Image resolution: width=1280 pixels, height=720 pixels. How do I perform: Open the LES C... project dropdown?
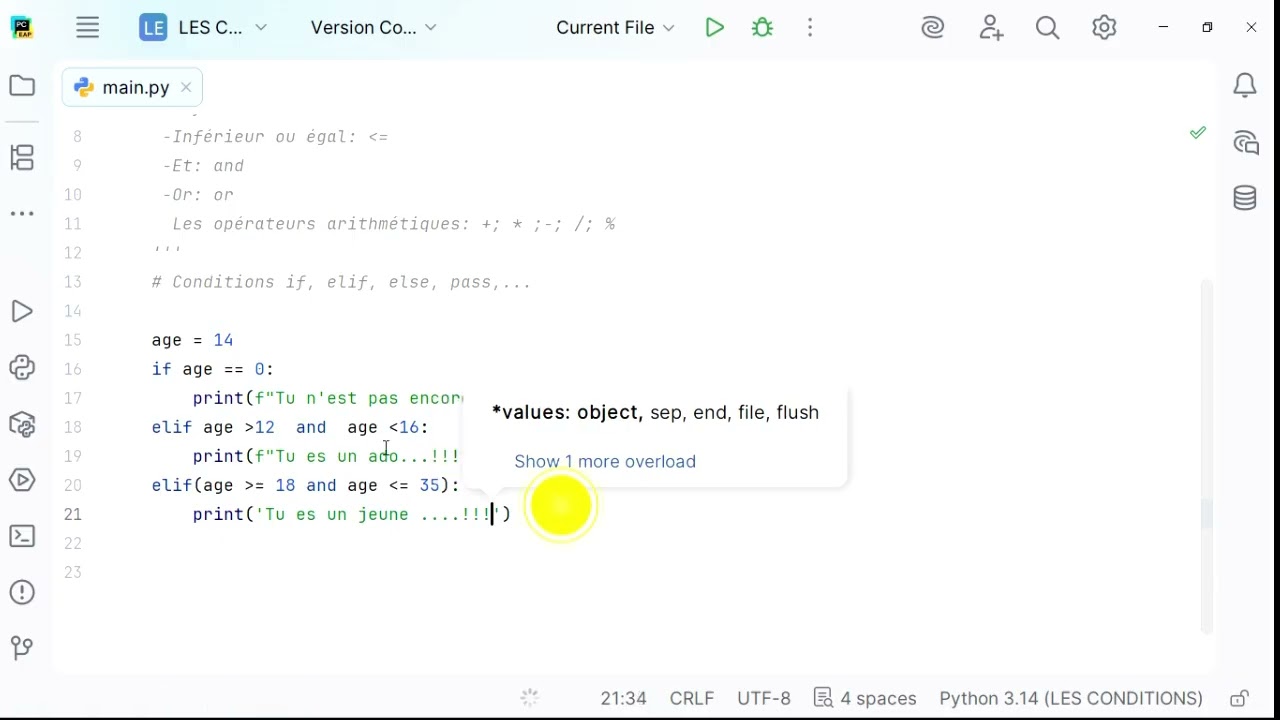(x=204, y=28)
